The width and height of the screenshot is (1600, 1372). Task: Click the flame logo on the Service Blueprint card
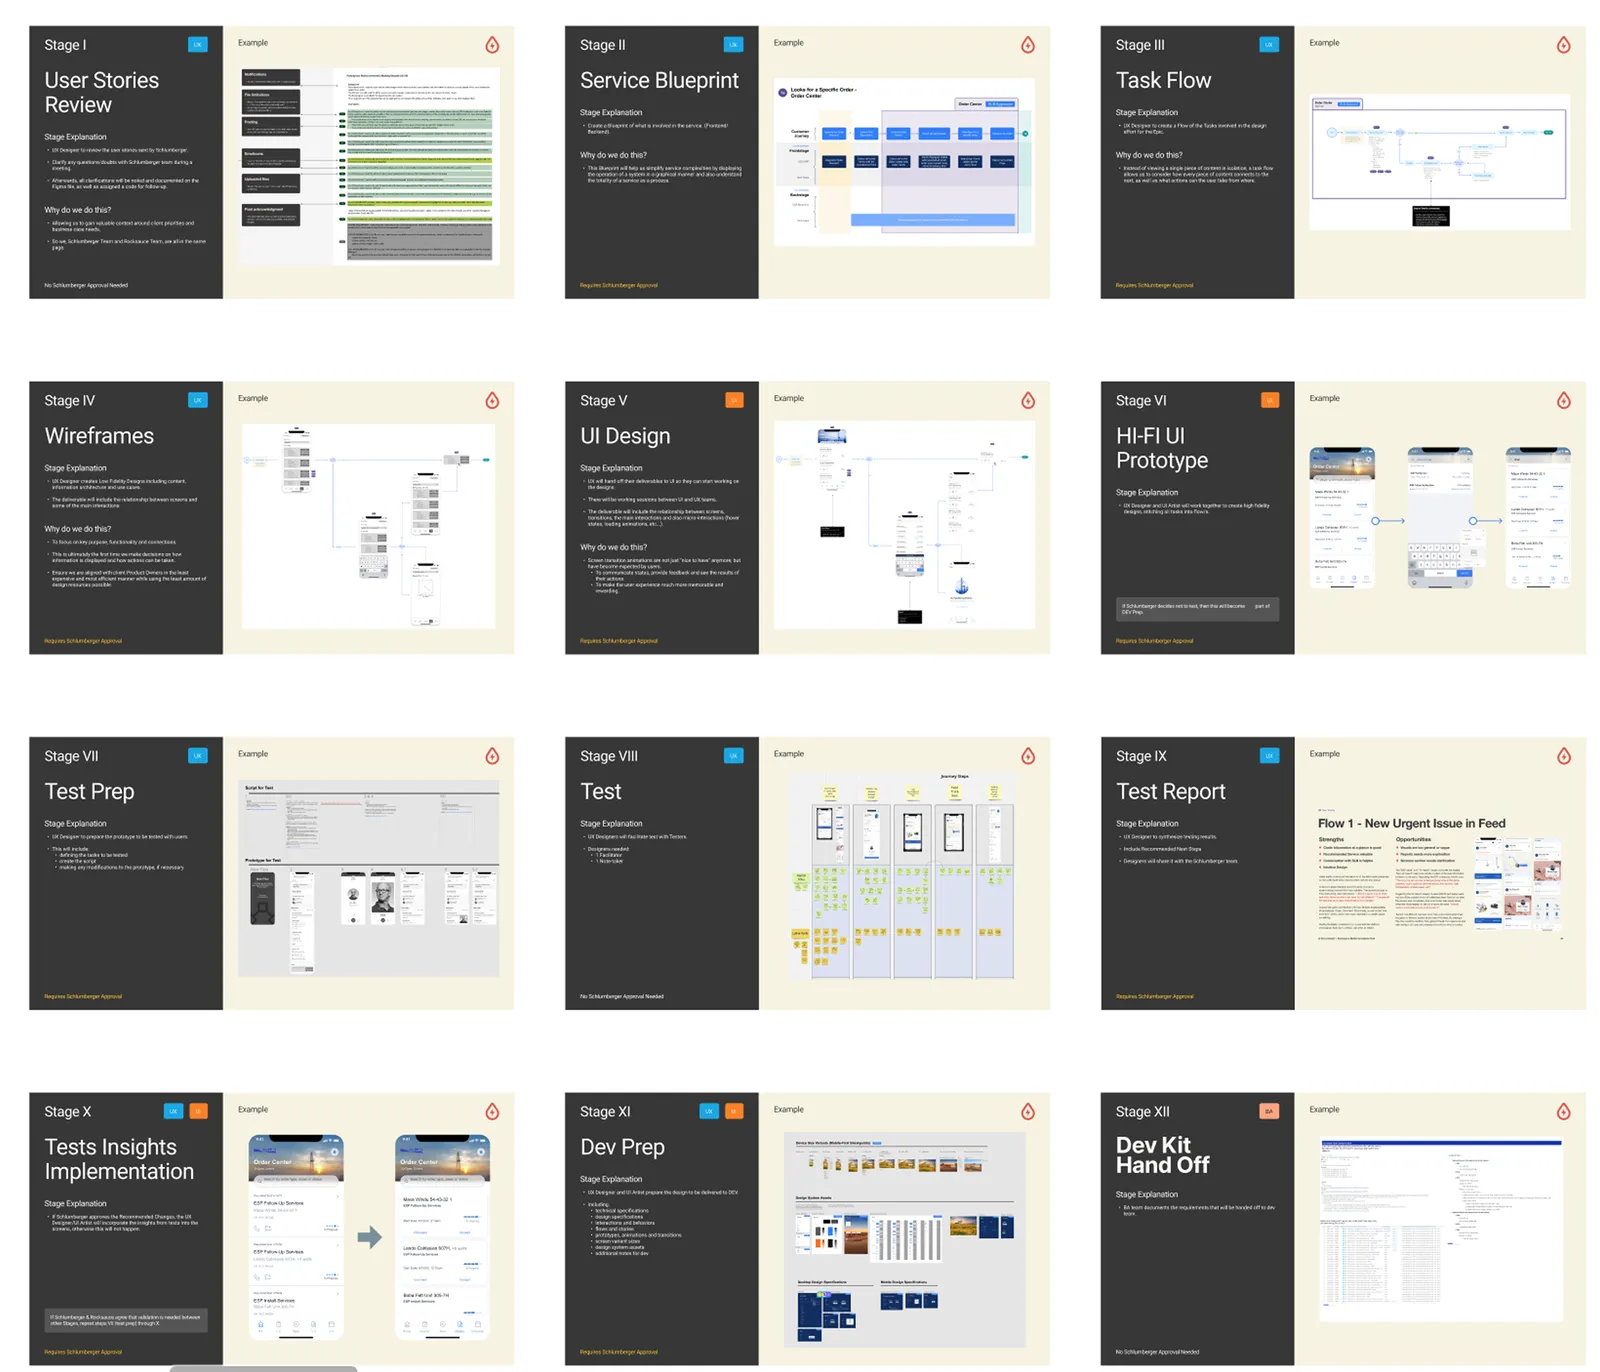tap(1028, 45)
